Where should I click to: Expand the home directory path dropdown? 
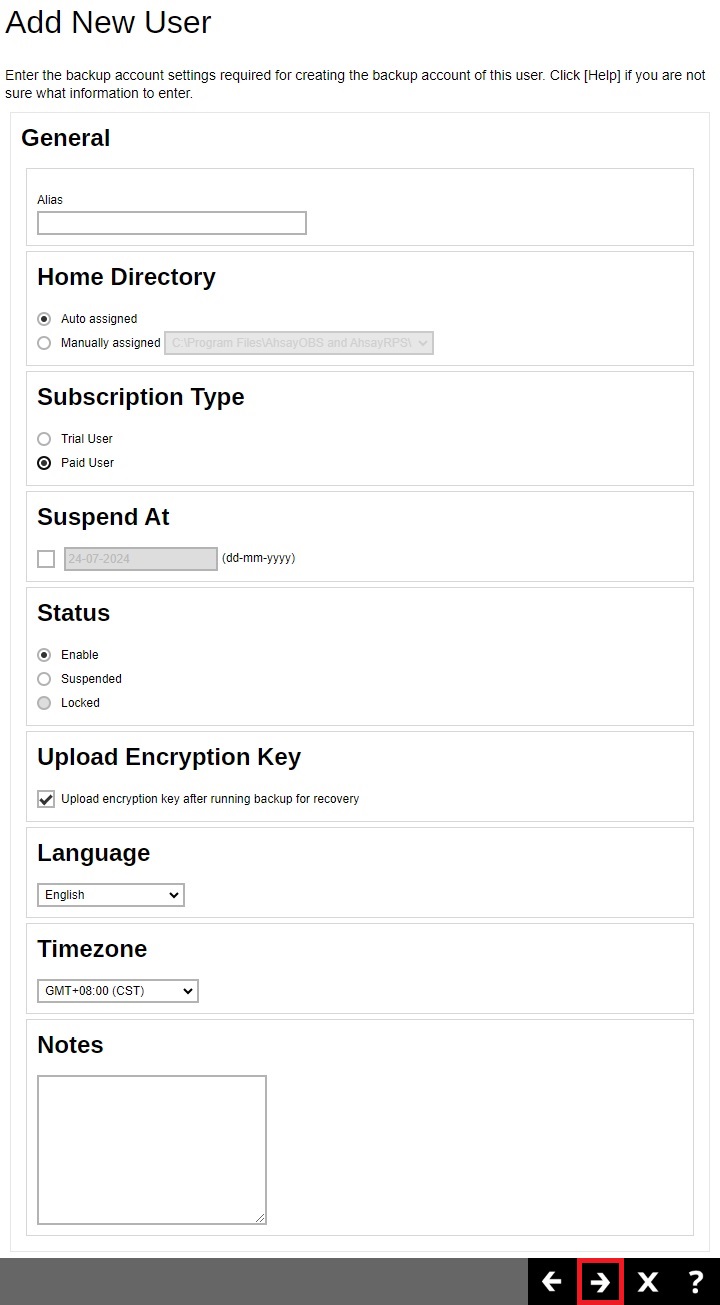point(423,343)
